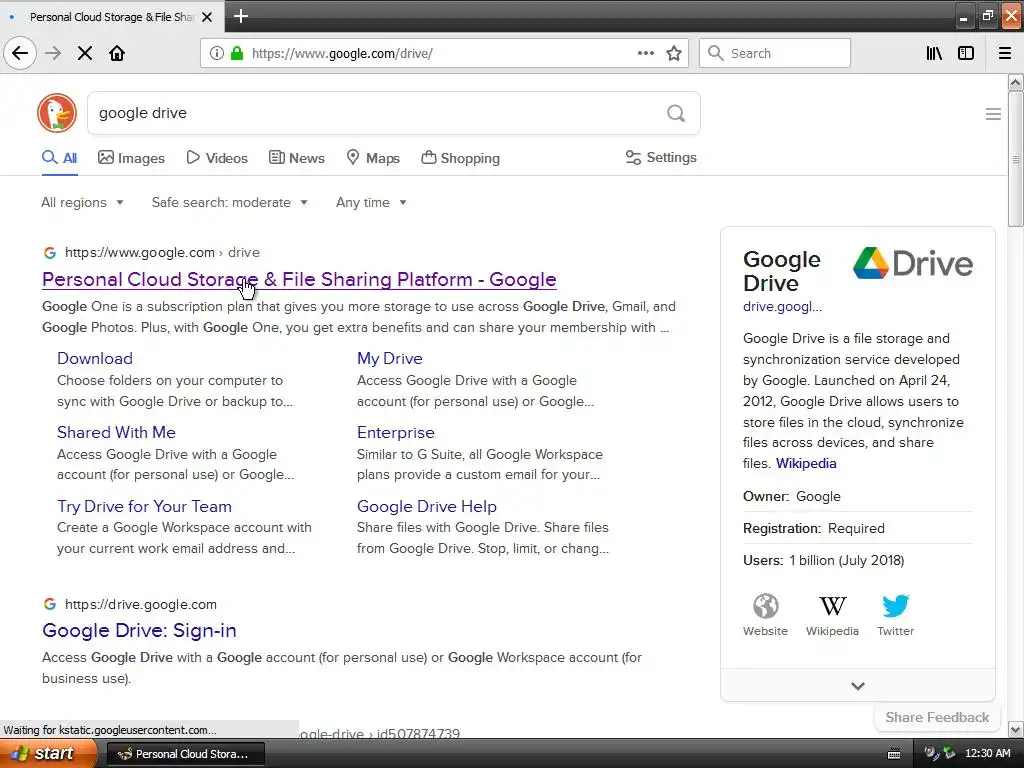Open the browser home page icon
The width and height of the screenshot is (1024, 768).
coord(117,54)
